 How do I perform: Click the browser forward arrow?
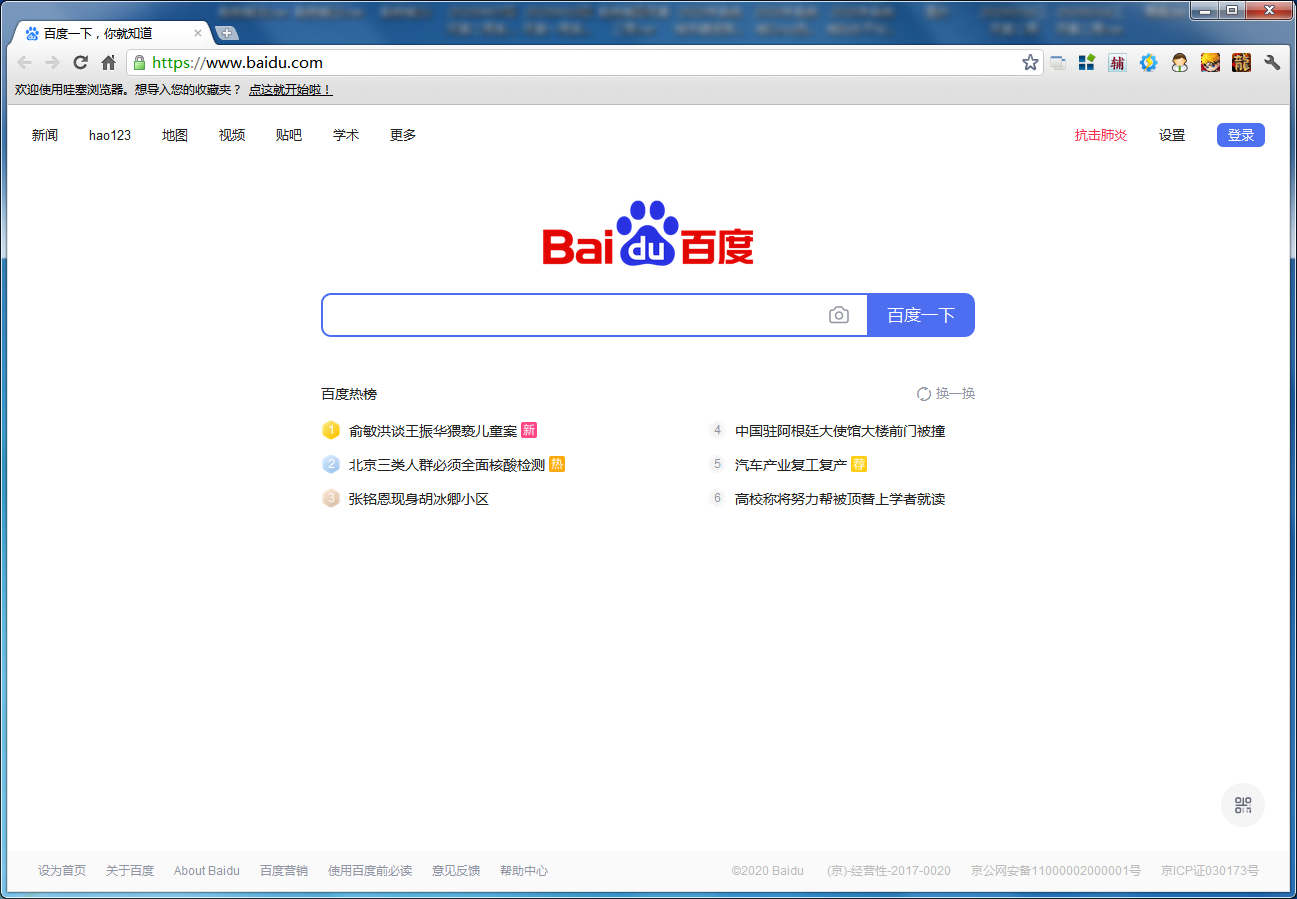coord(53,62)
